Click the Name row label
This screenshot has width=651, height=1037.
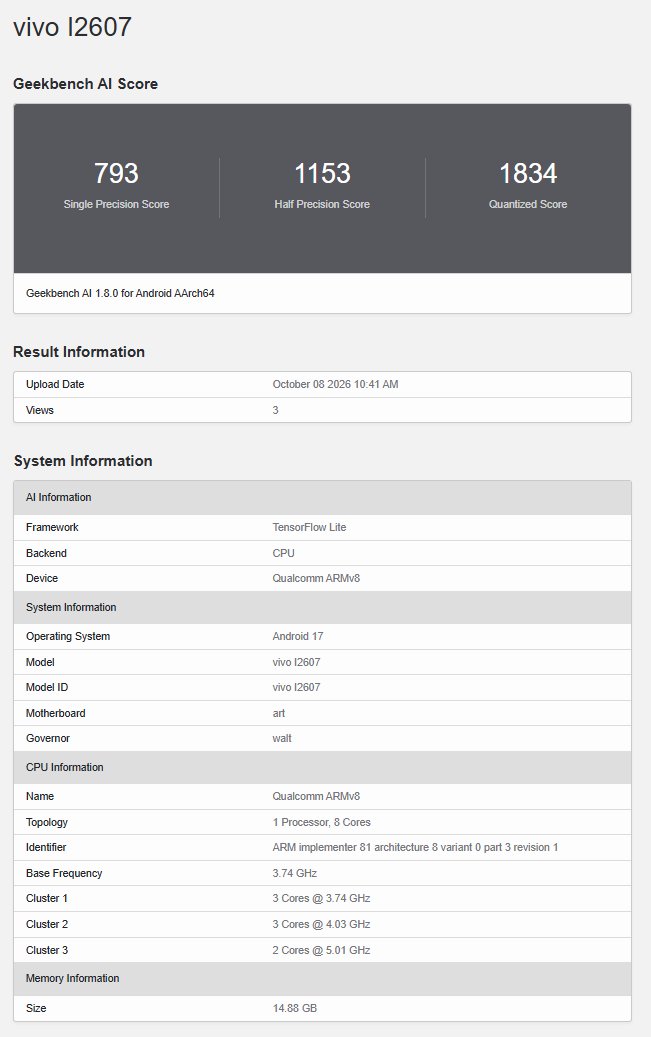tap(40, 796)
